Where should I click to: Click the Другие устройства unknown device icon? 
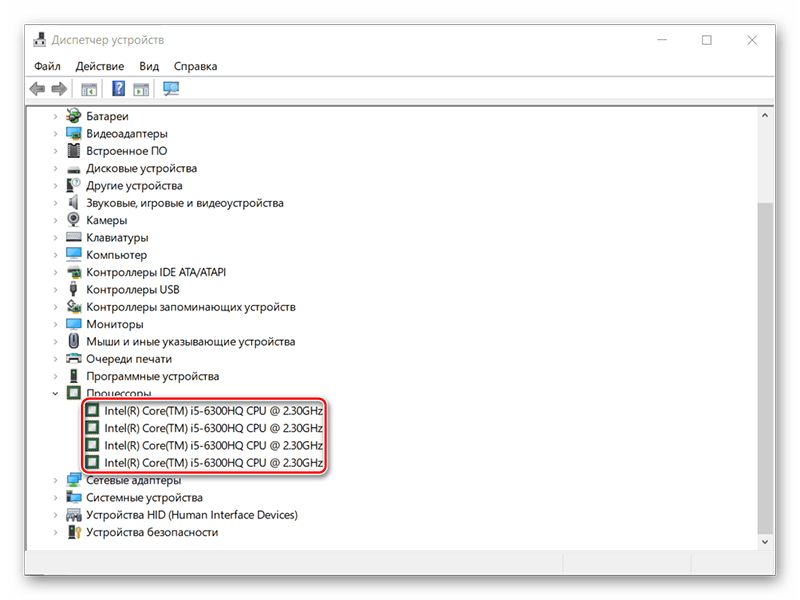coord(73,185)
